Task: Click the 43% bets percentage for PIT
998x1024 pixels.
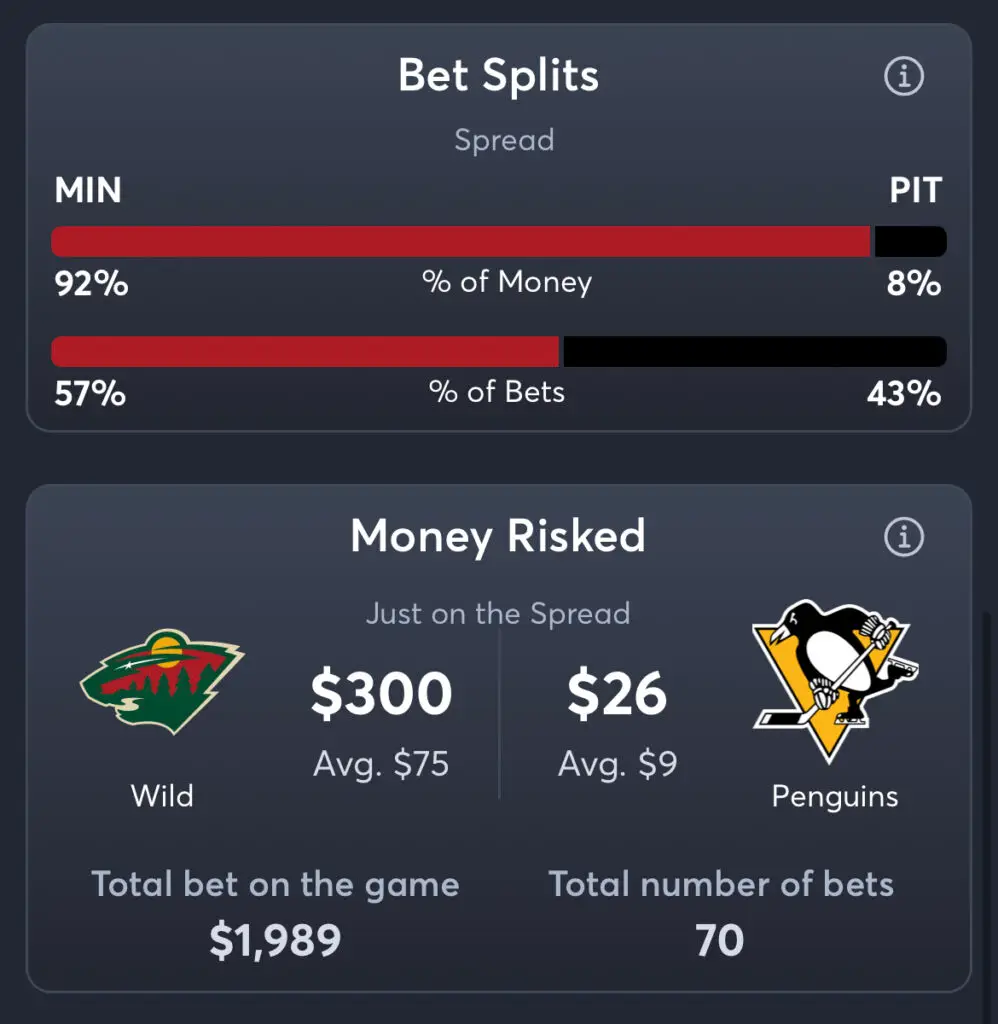Action: click(905, 394)
